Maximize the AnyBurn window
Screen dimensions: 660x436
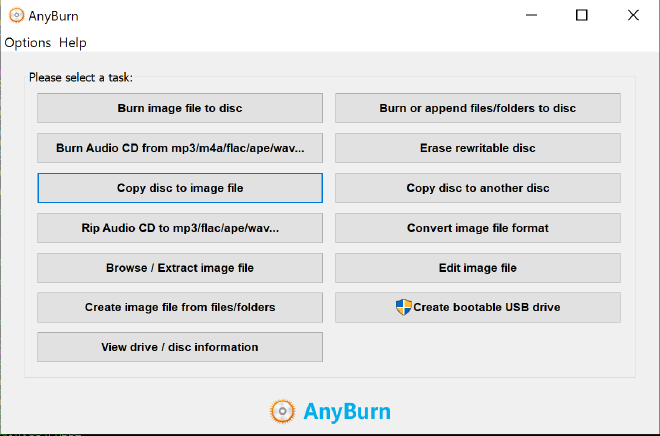(x=582, y=15)
